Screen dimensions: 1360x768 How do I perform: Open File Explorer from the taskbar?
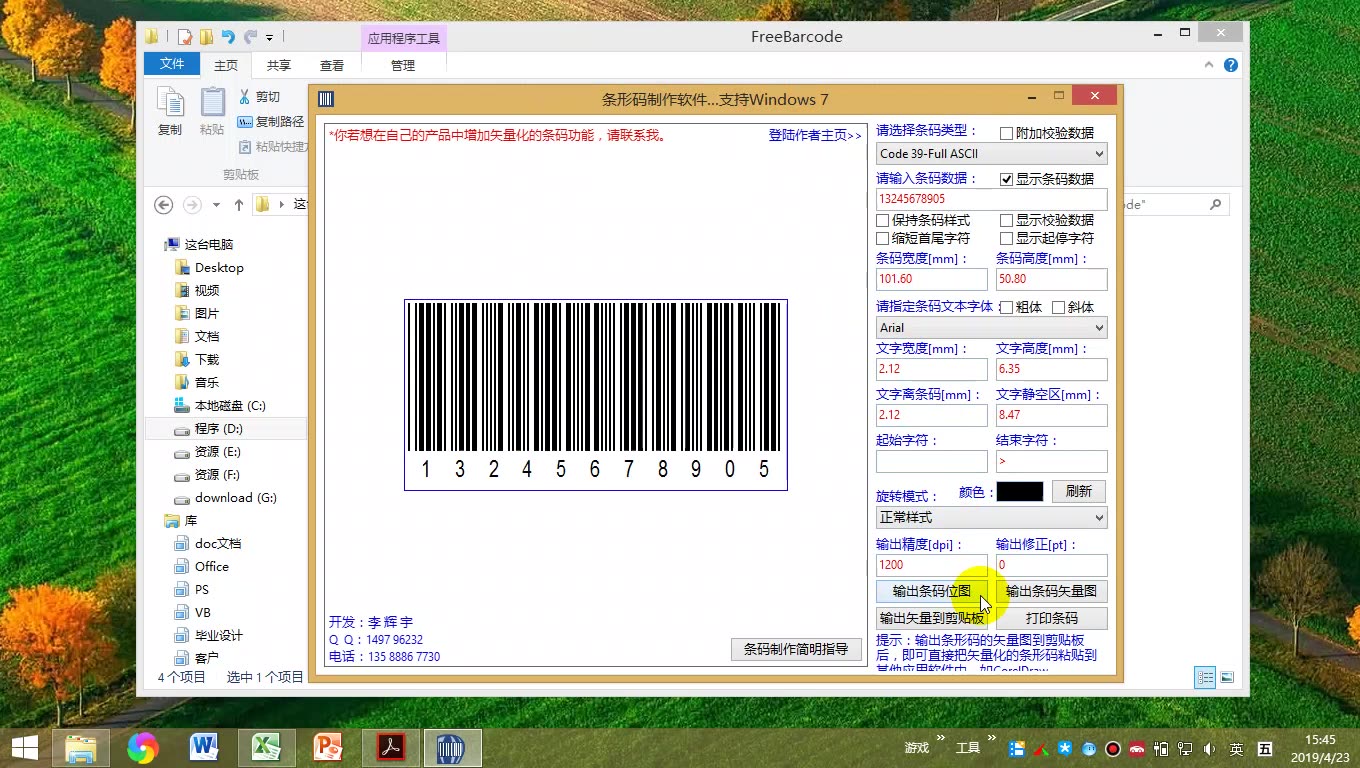tap(80, 747)
